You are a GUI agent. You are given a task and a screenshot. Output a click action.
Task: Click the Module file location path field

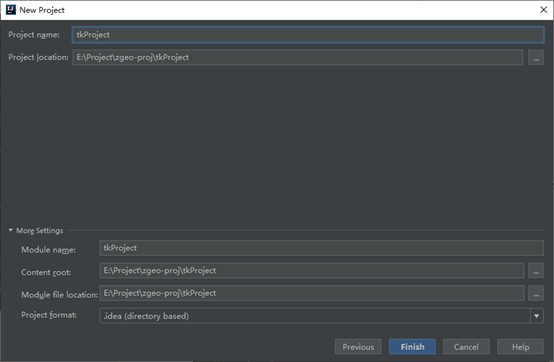[x=312, y=293]
